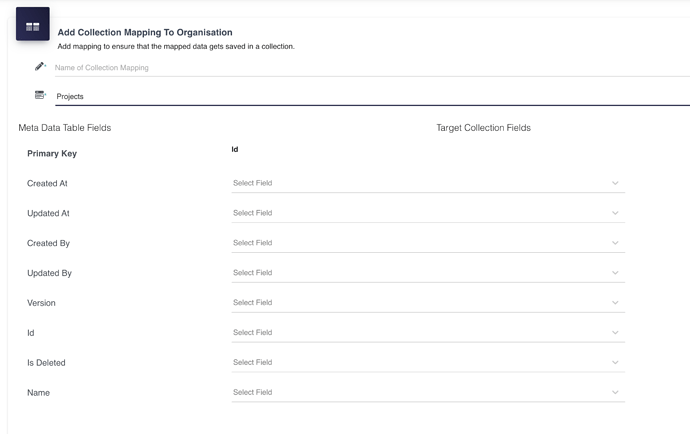Image resolution: width=690 pixels, height=434 pixels.
Task: Click the Target Collection Fields heading
Action: [x=483, y=128]
